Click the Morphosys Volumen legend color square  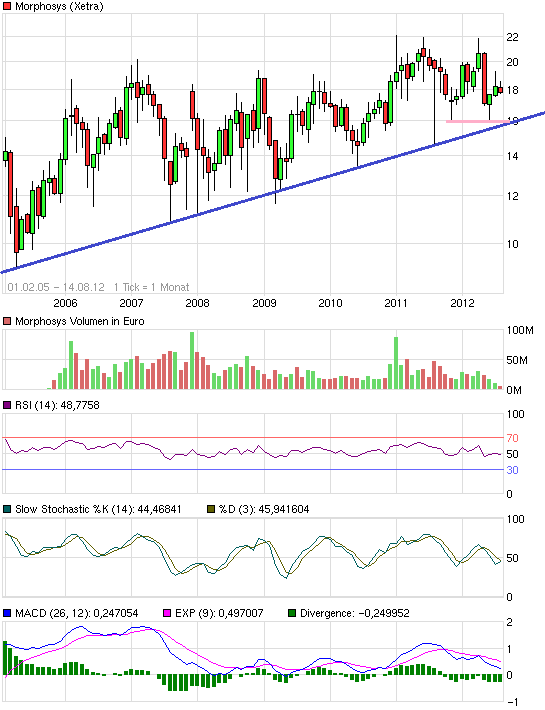(x=7, y=321)
